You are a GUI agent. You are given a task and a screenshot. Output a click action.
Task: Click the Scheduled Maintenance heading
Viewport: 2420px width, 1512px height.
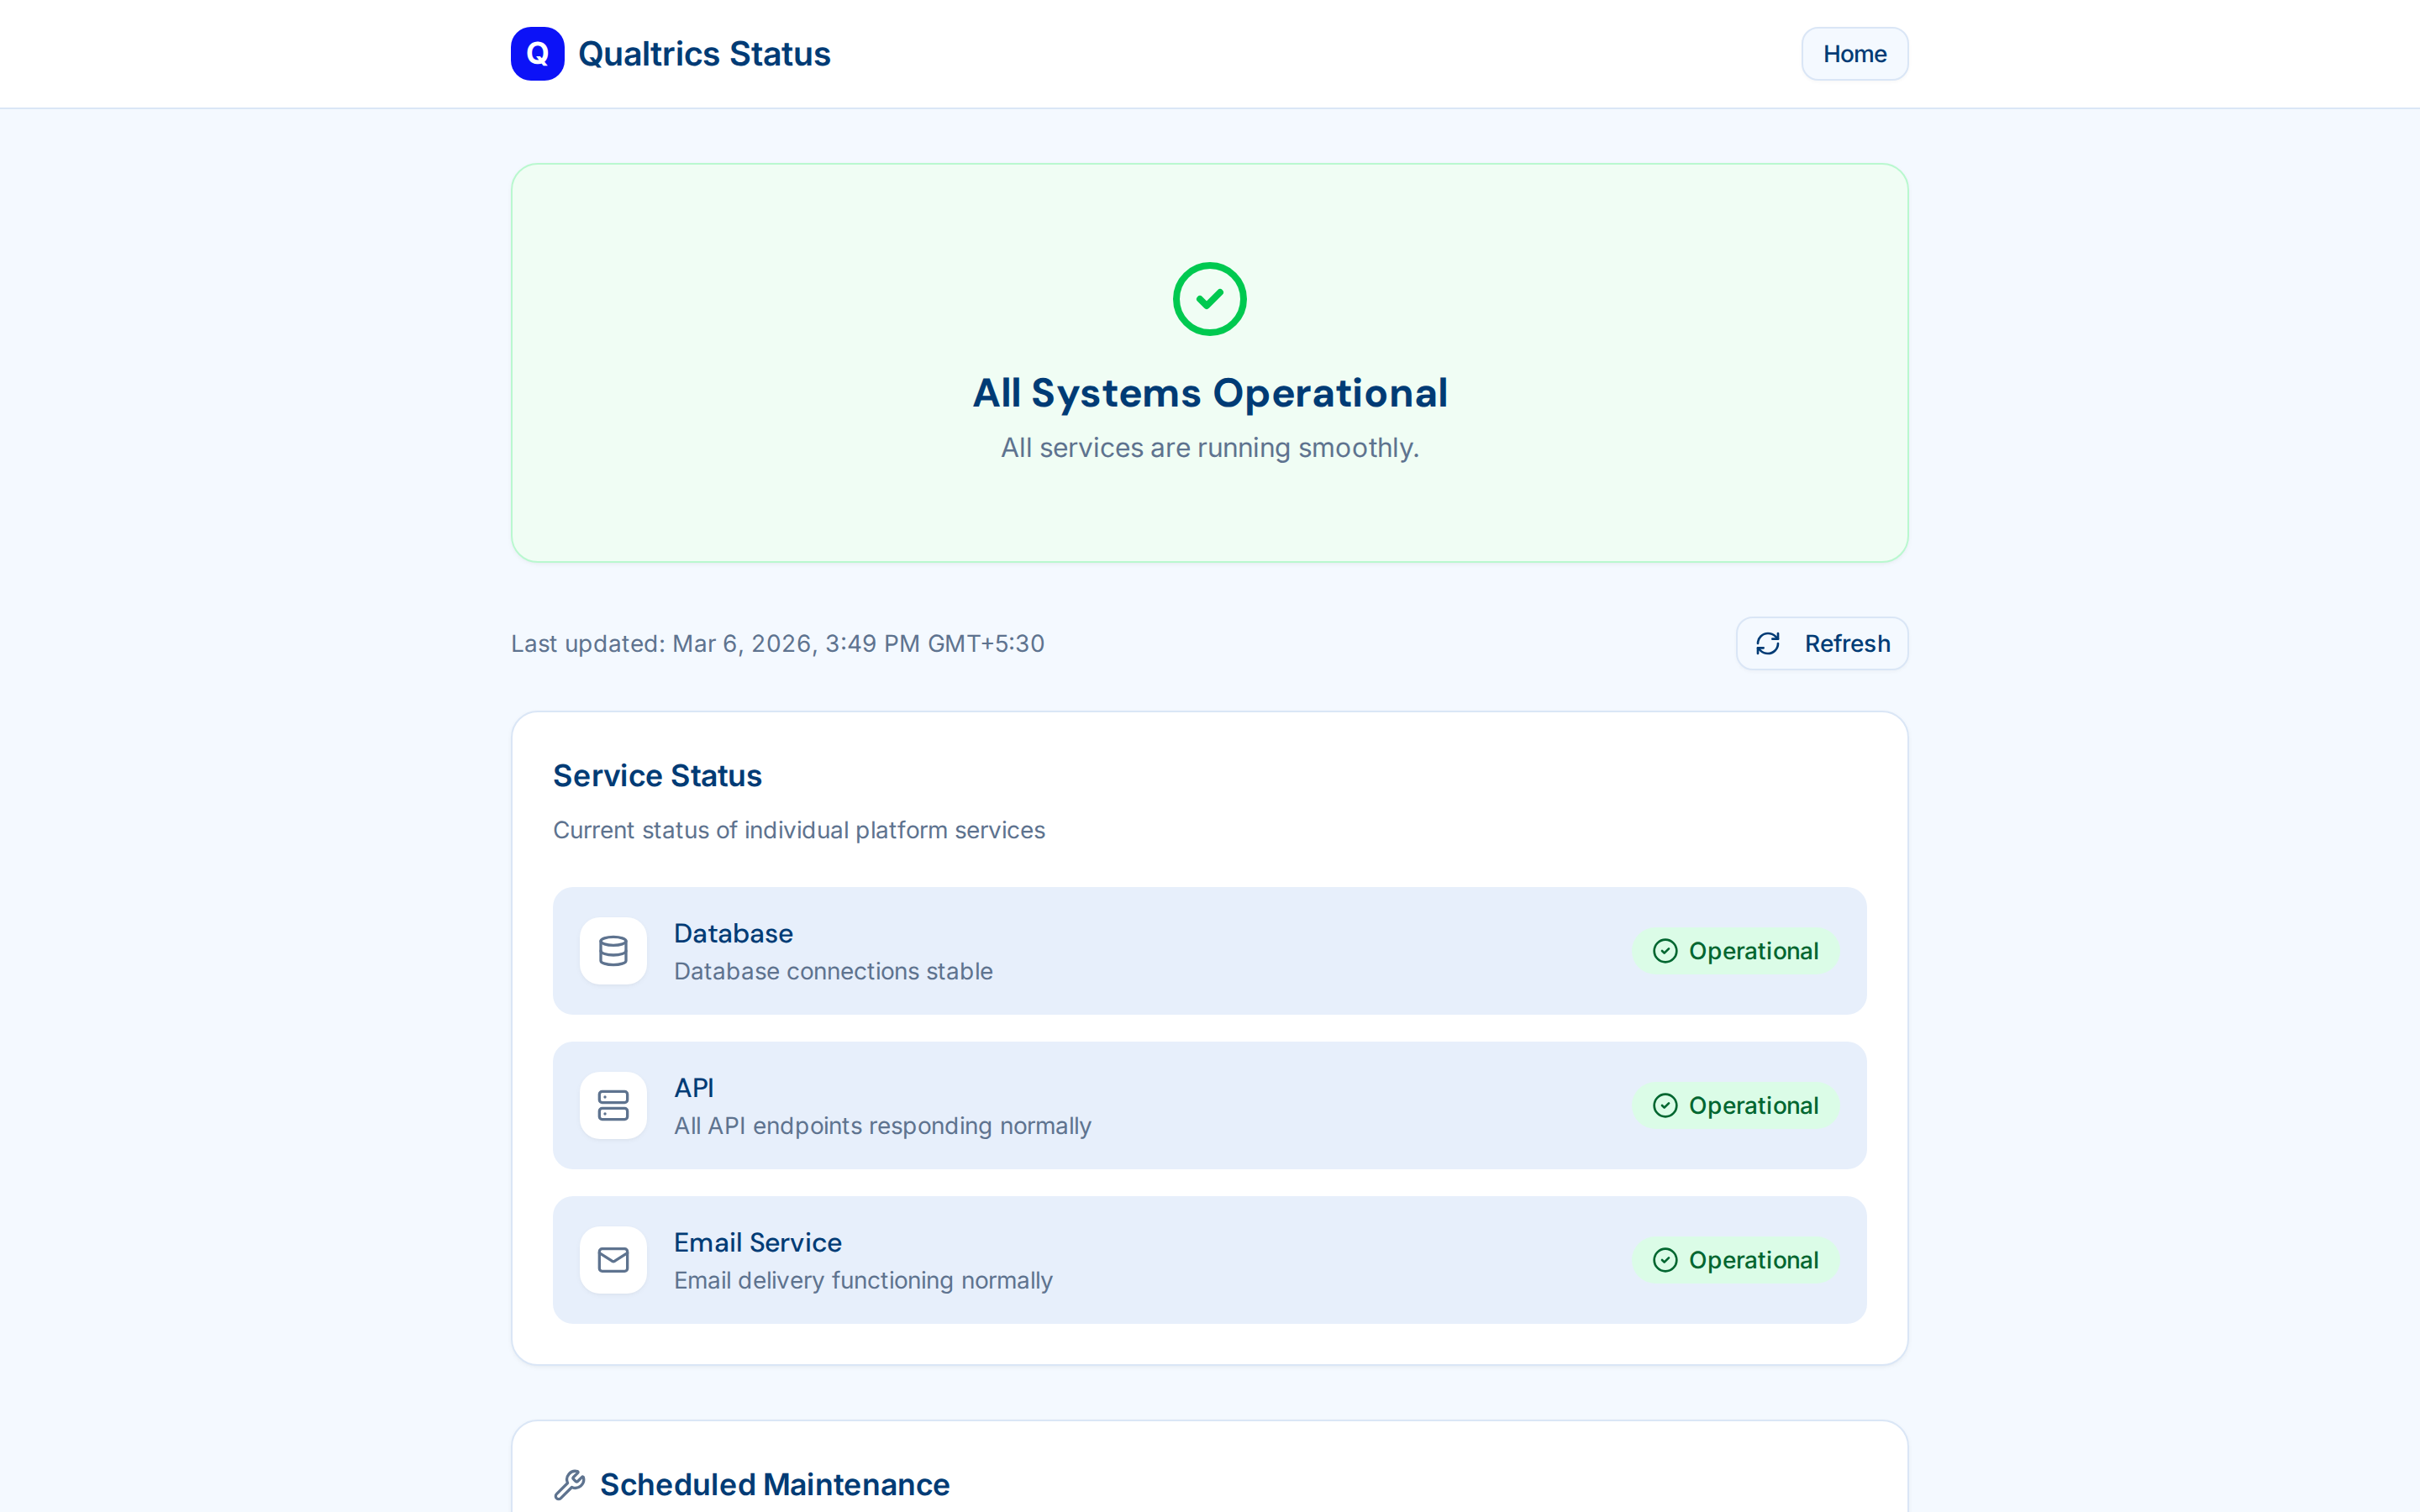pyautogui.click(x=774, y=1485)
